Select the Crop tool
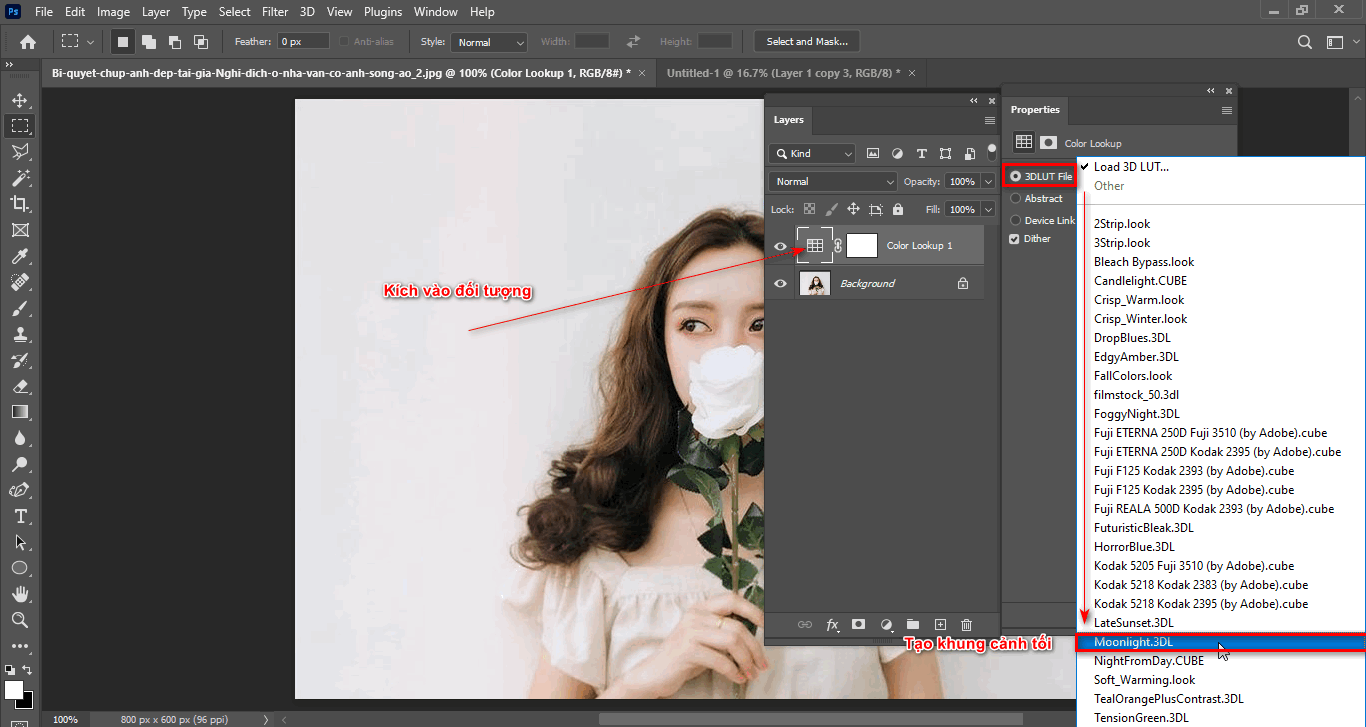1366x727 pixels. [x=20, y=203]
